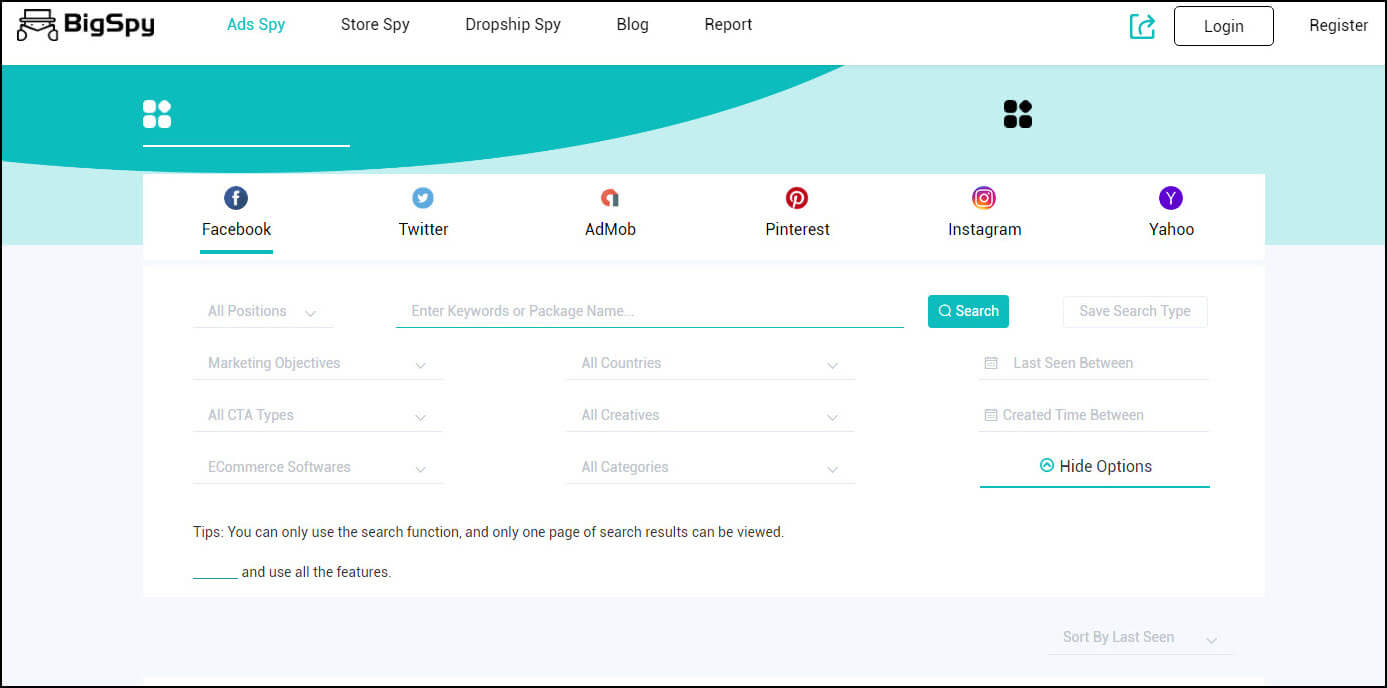Viewport: 1387px width, 688px height.
Task: Click calendar icon beside Last Seen Between
Action: (x=991, y=363)
